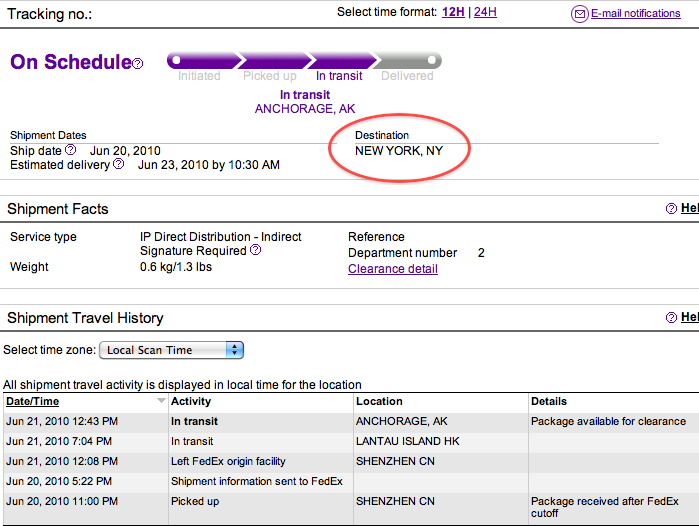
Task: Click the E-mail notifications envelope icon
Action: tap(580, 14)
